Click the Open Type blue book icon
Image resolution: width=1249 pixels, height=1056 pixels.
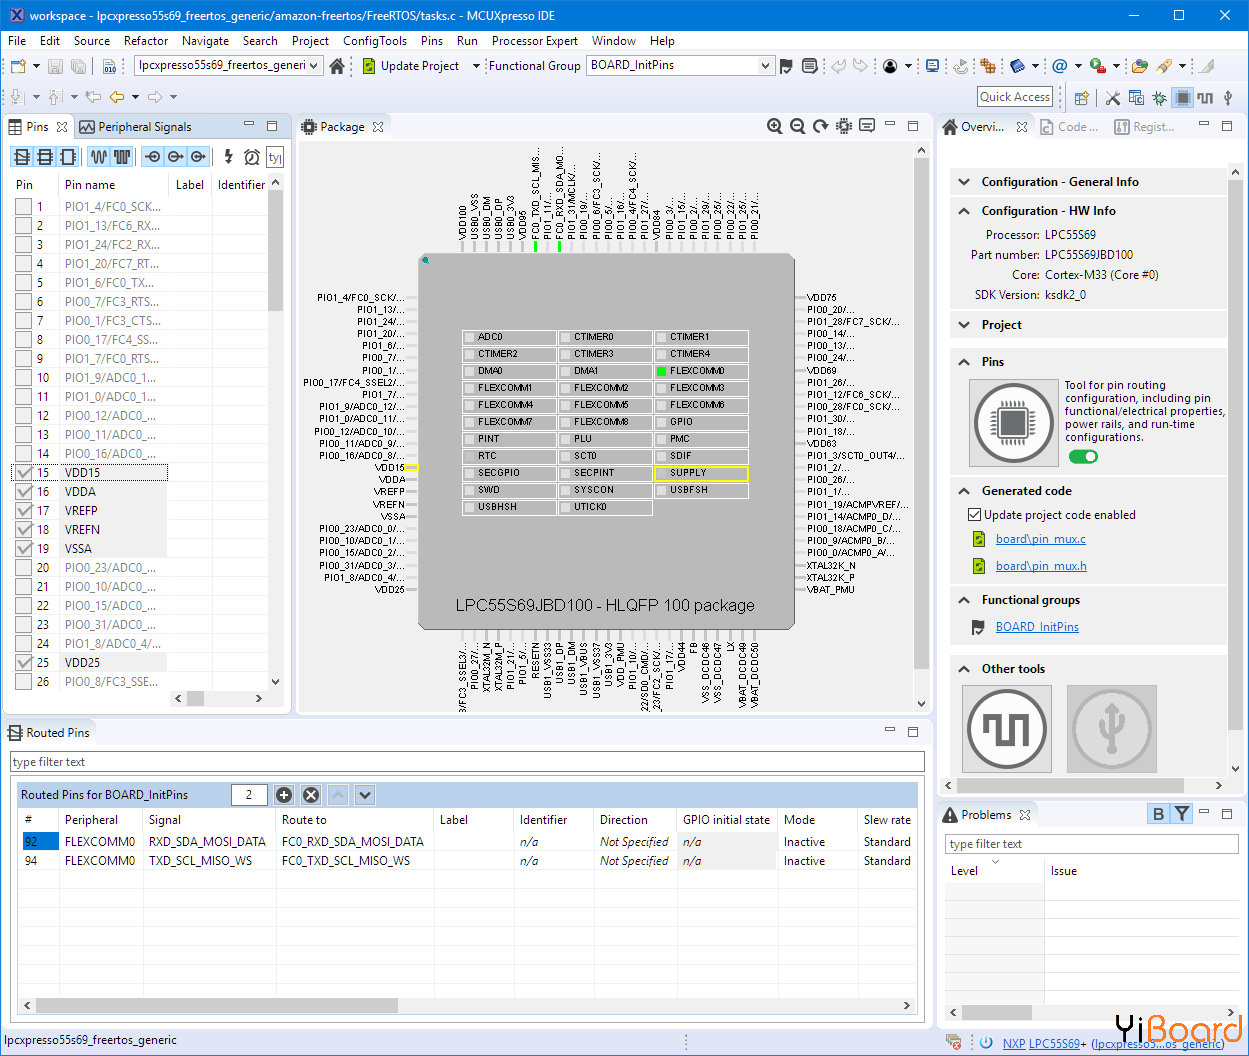tap(1017, 66)
